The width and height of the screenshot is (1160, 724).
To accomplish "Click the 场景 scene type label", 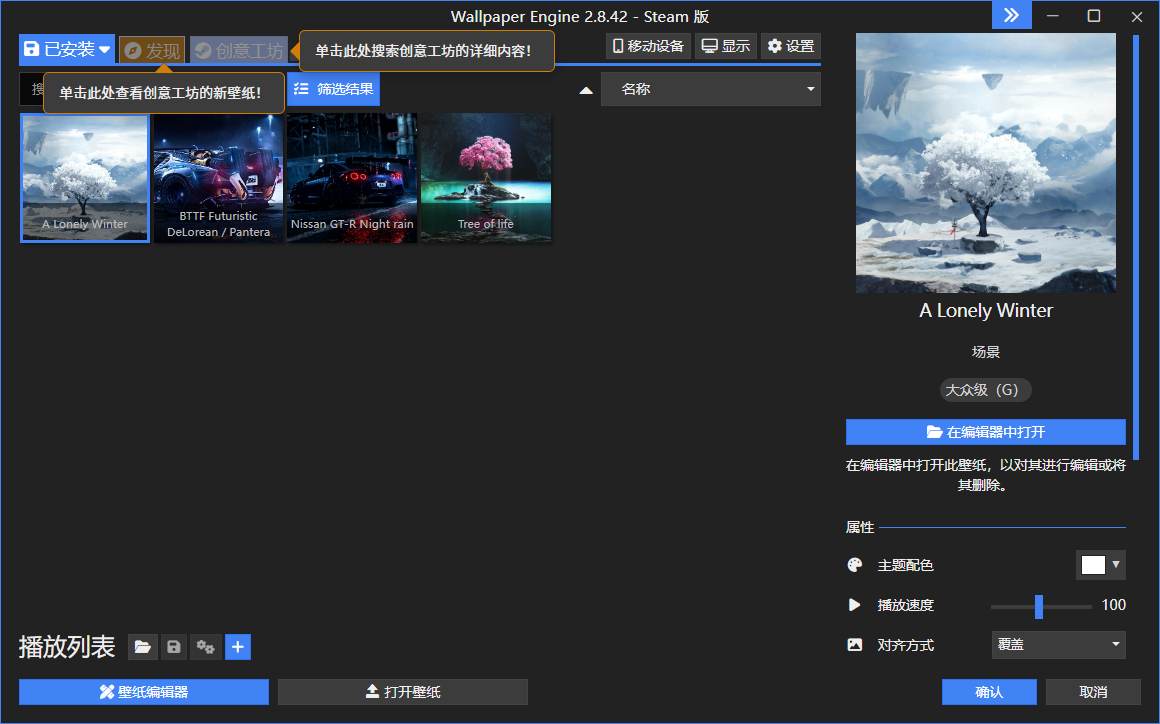I will (x=985, y=352).
